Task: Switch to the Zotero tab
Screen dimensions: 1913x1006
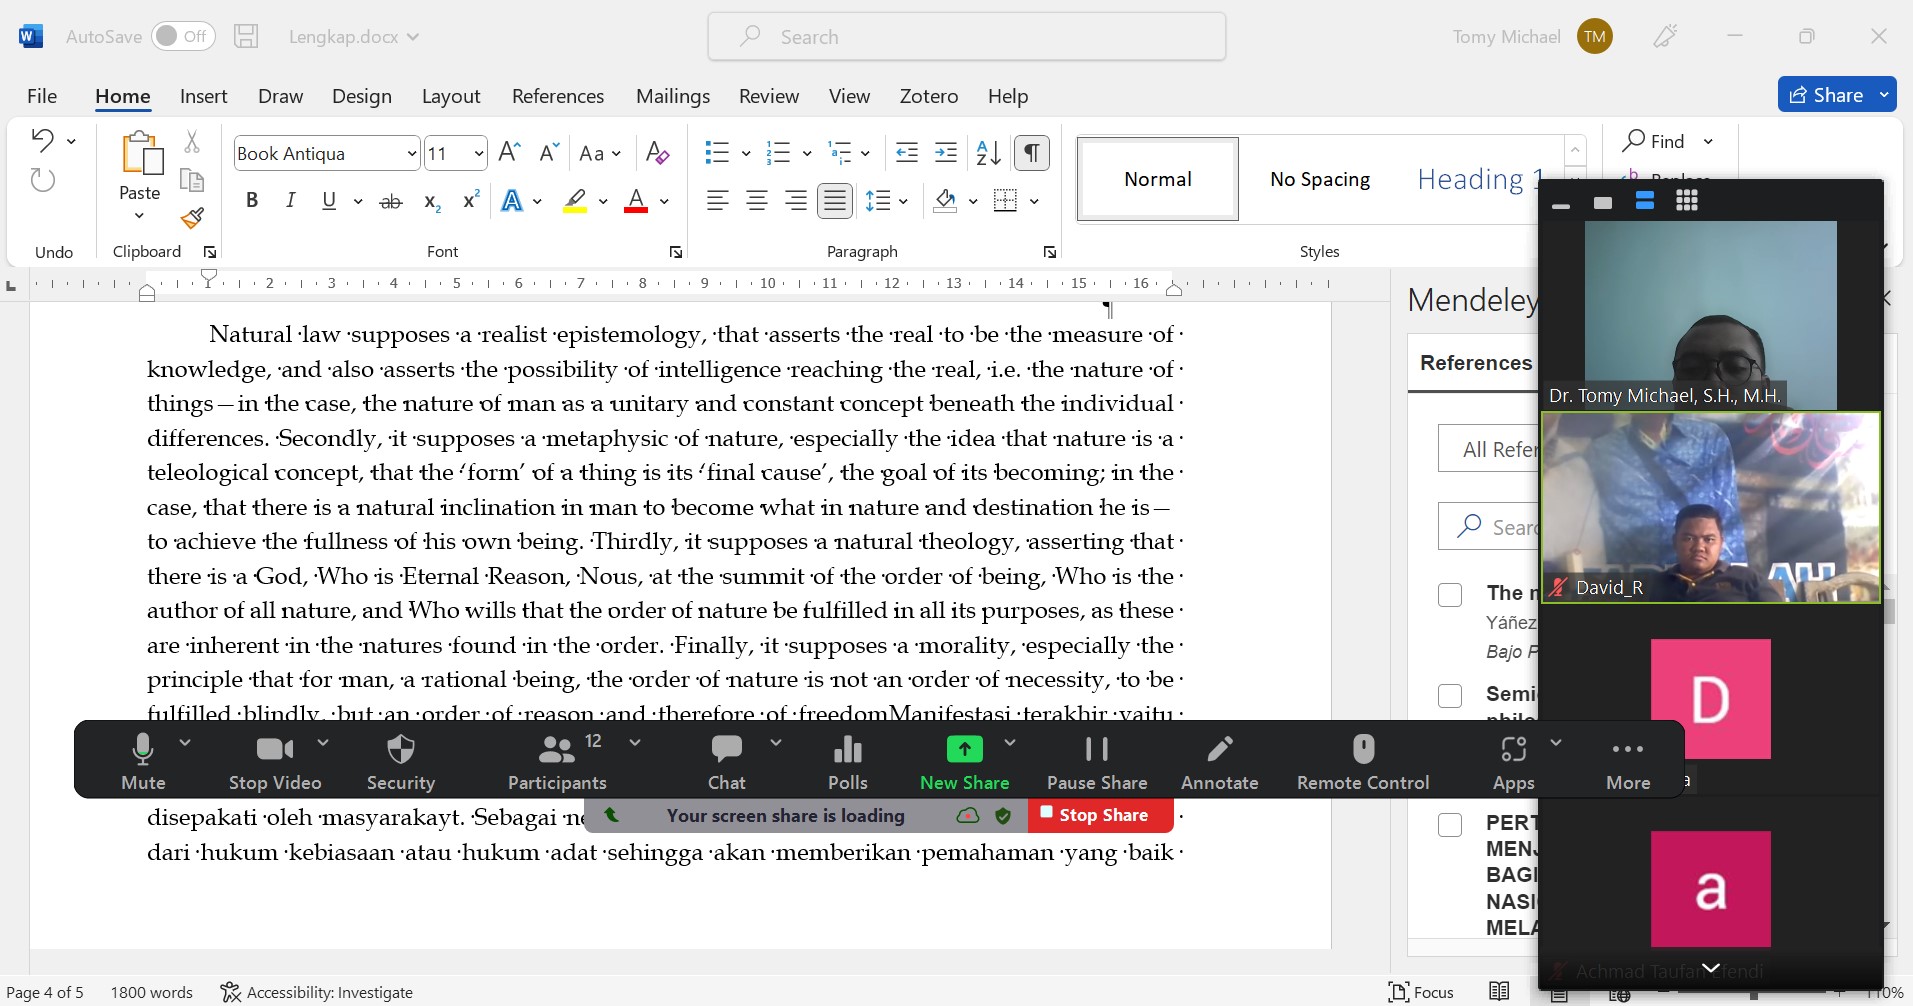Action: (x=928, y=96)
